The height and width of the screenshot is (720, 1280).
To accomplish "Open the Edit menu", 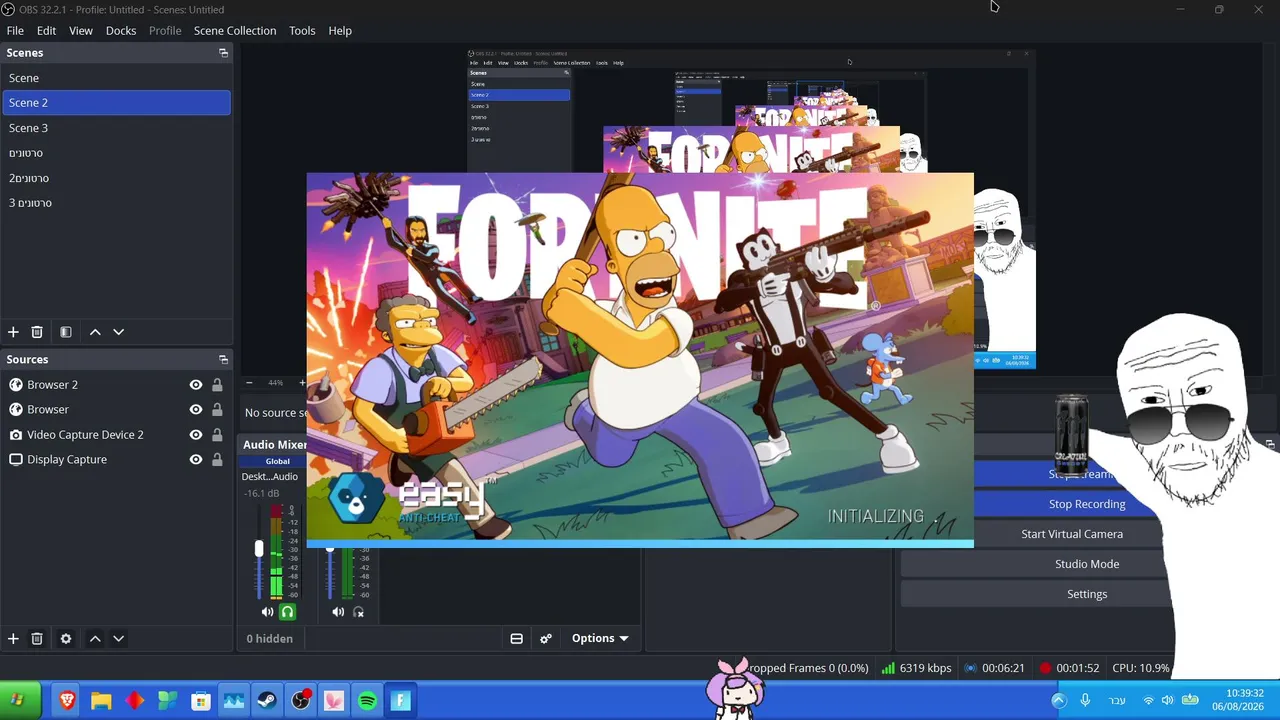I will (46, 31).
